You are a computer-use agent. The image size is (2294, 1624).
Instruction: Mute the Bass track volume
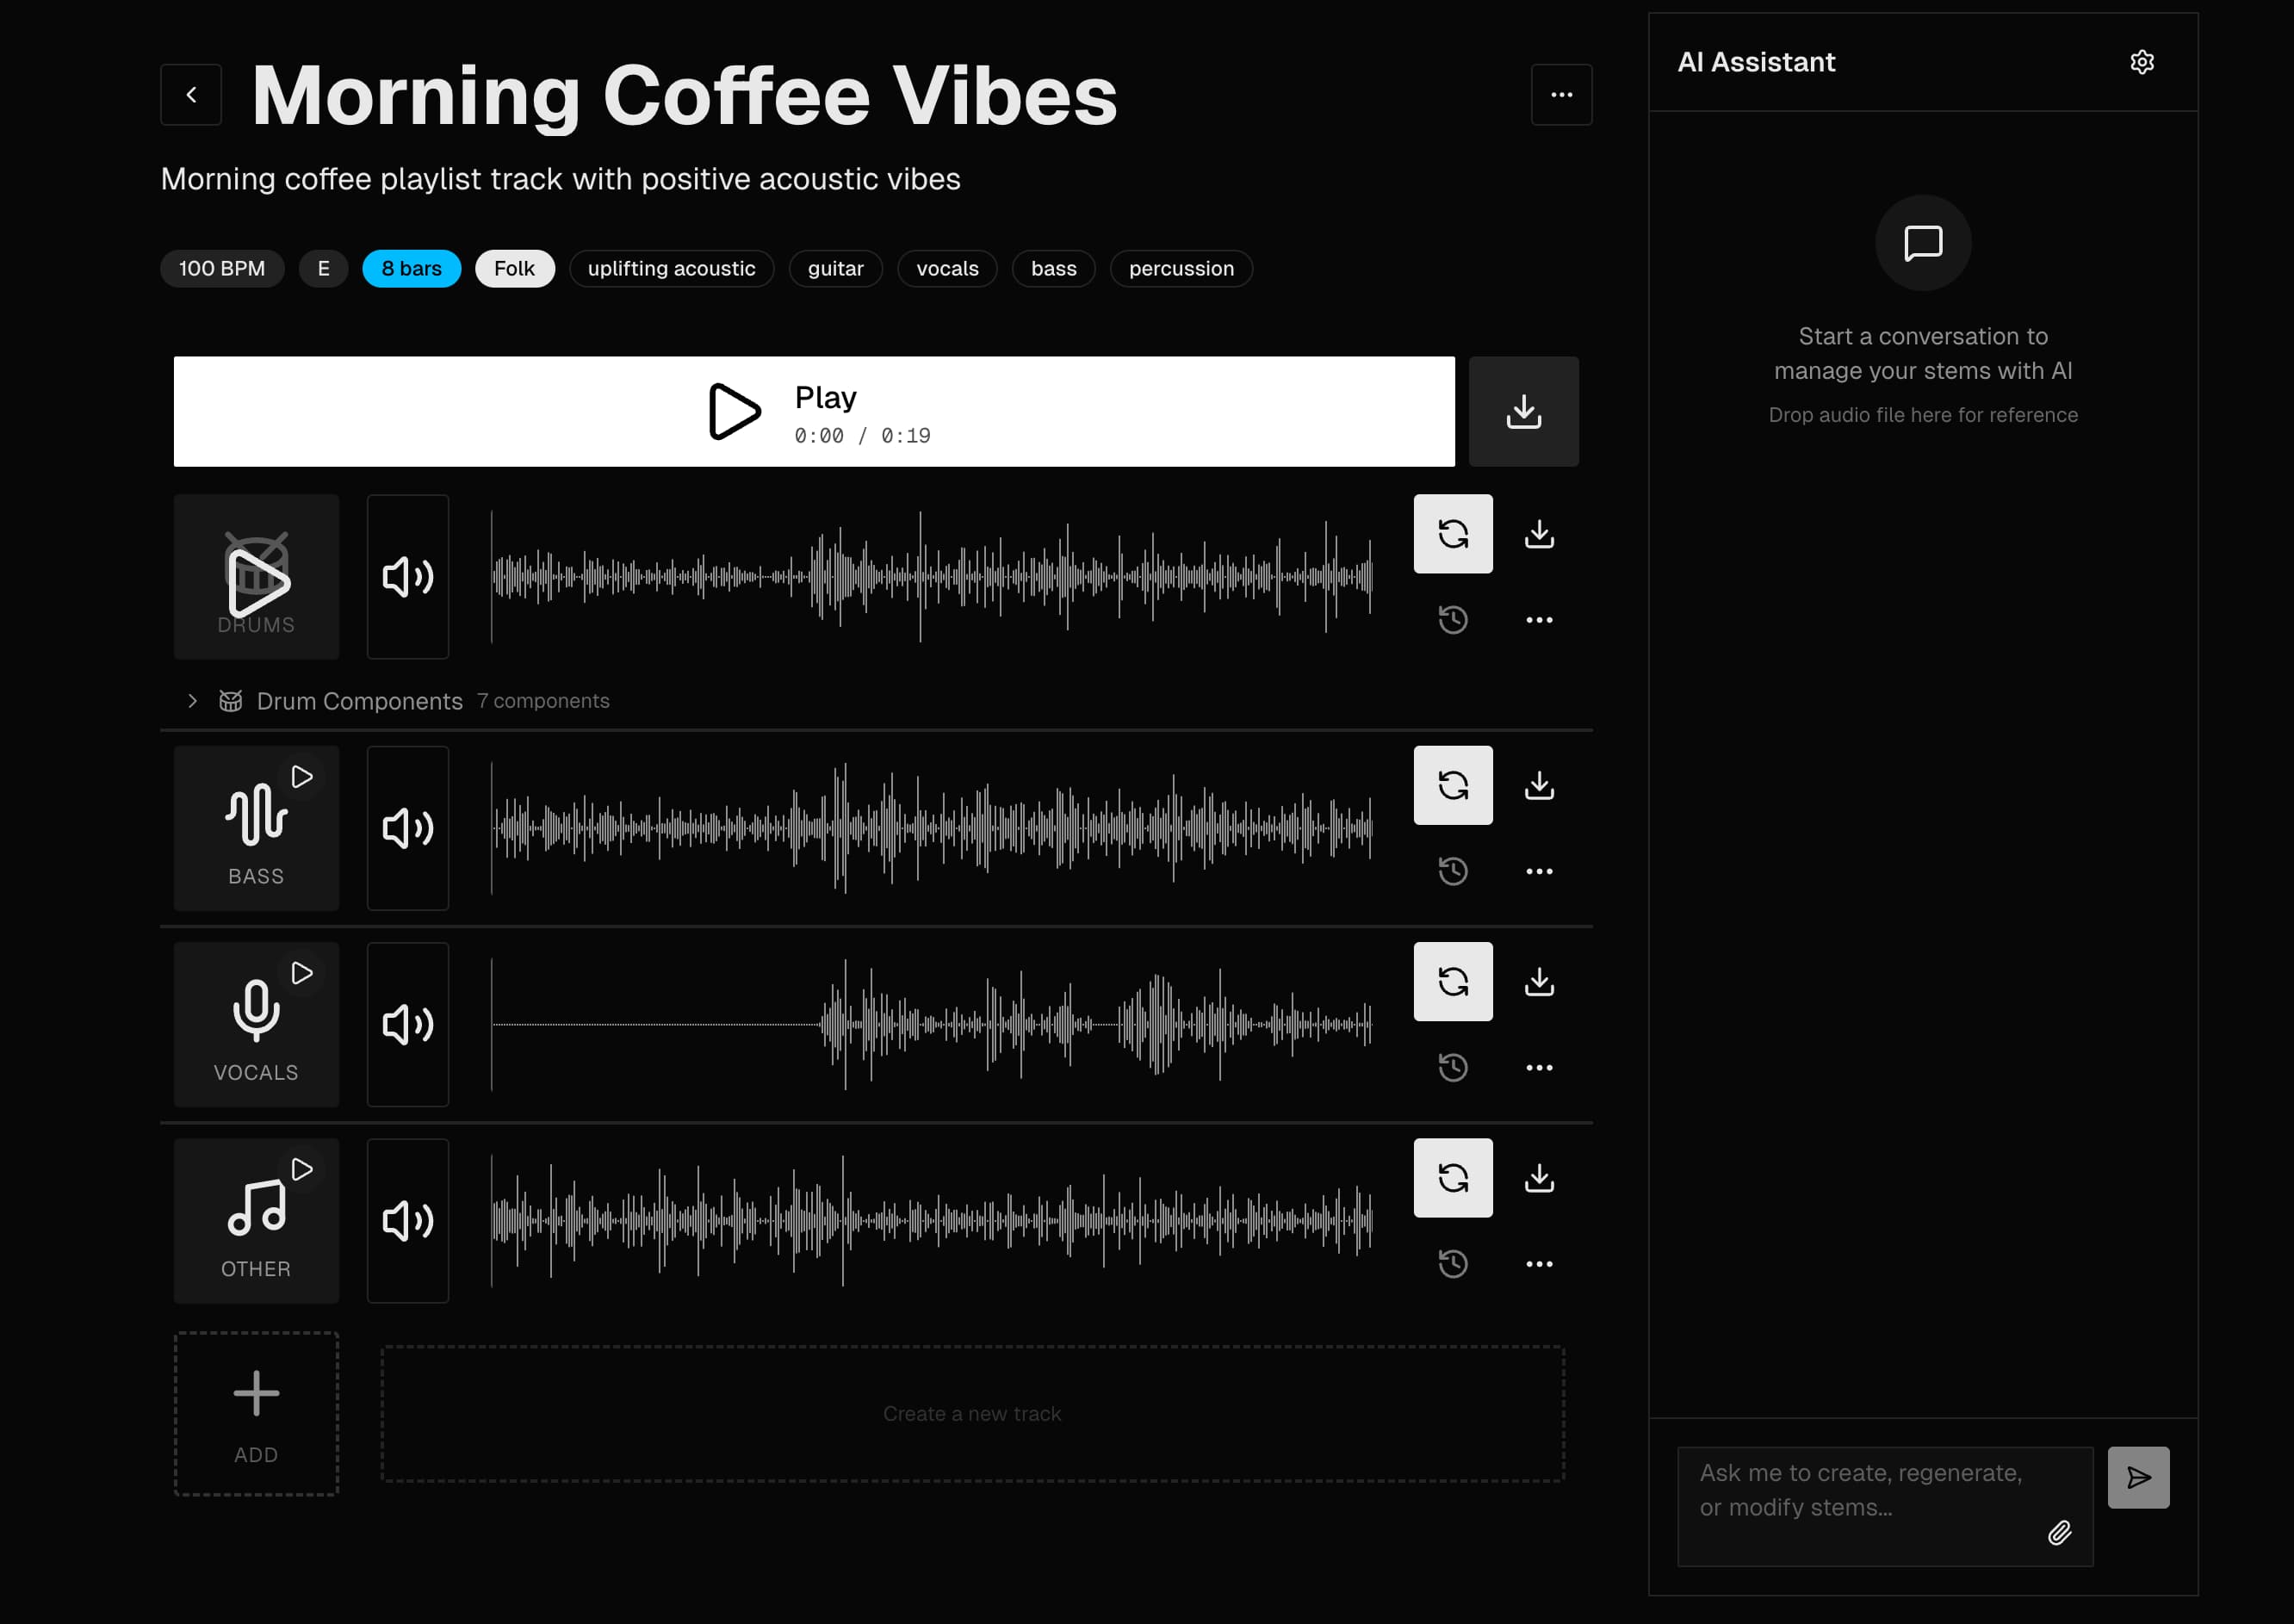pos(408,828)
